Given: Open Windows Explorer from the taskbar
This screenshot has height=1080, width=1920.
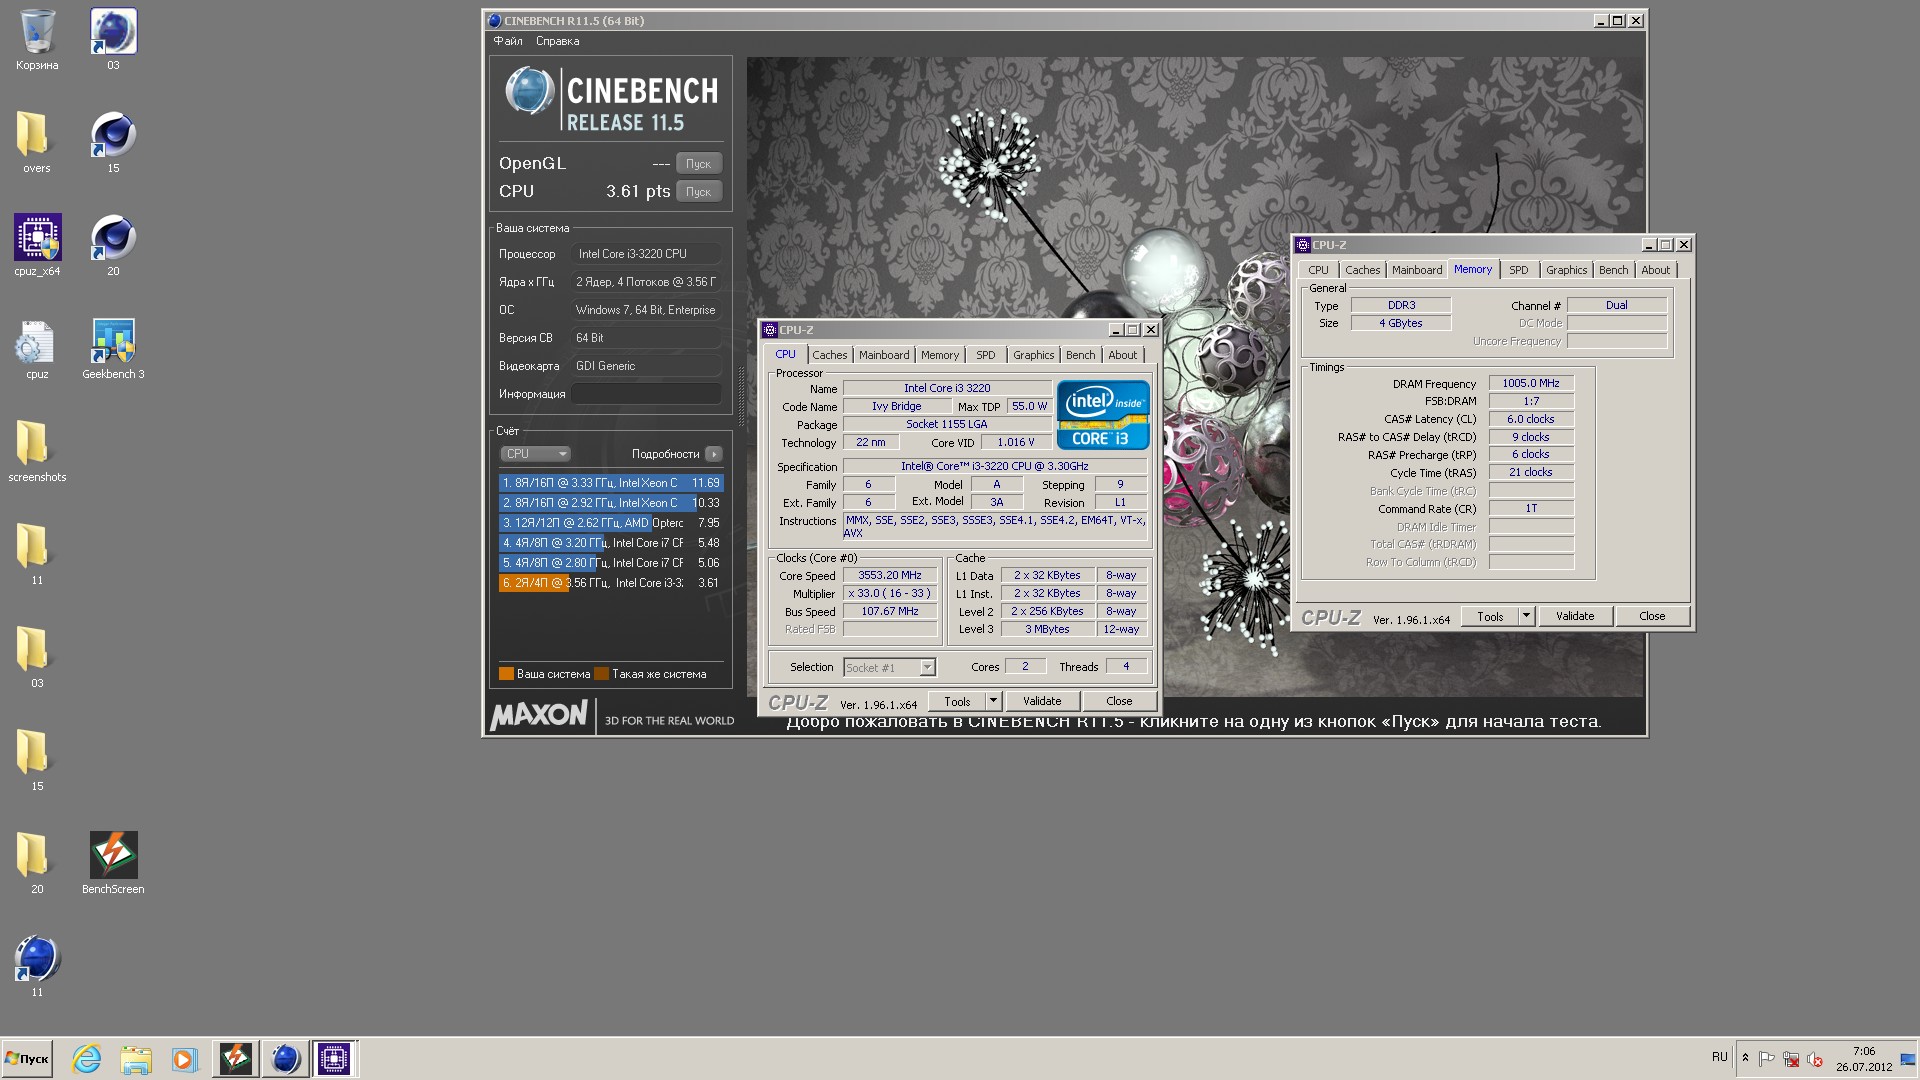Looking at the screenshot, I should (136, 1059).
